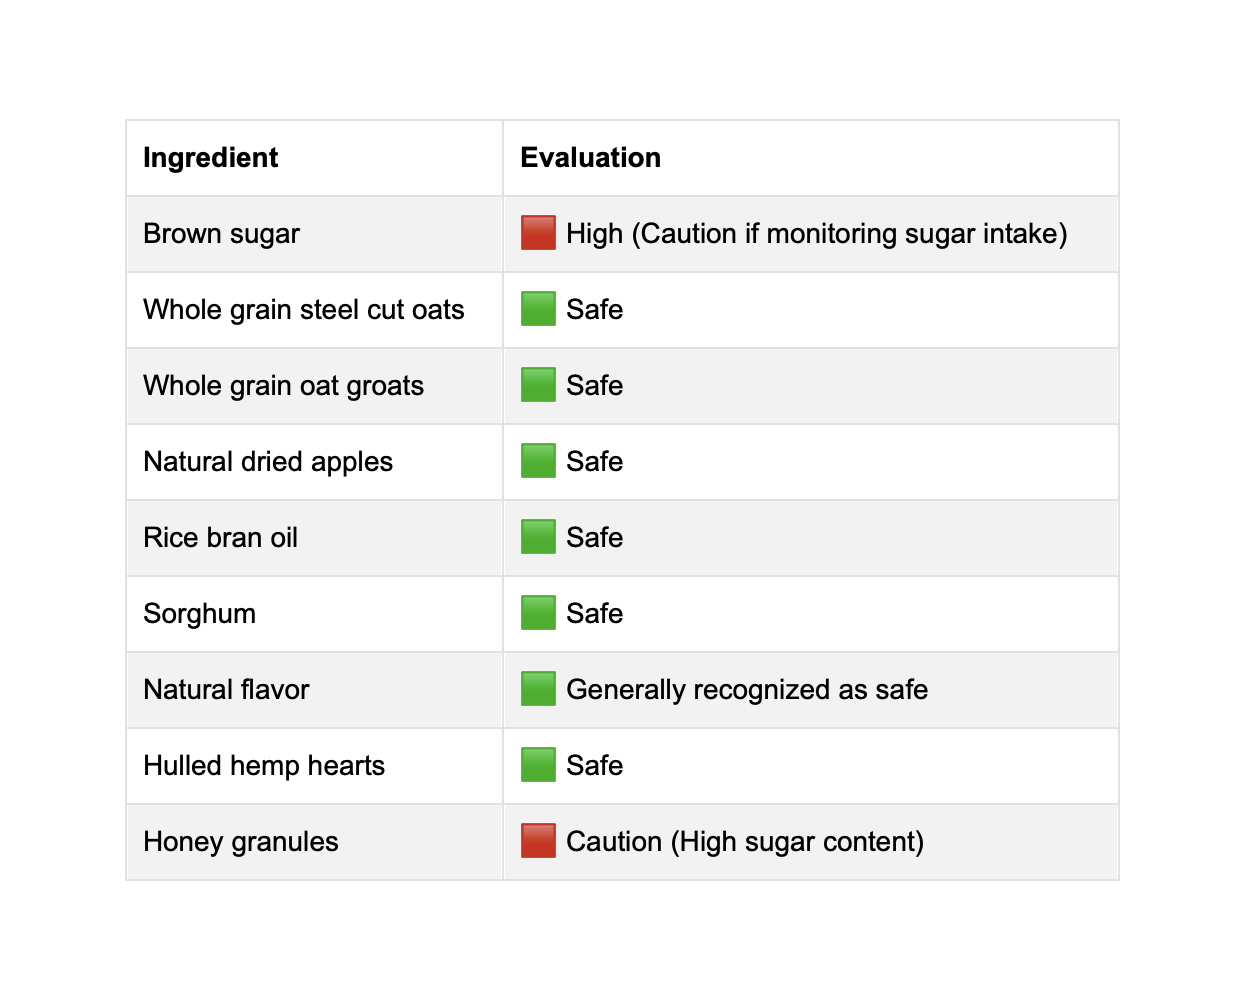Screen dimensions: 1233x1004
Task: Select the Ingredient column header
Action: pyautogui.click(x=314, y=158)
